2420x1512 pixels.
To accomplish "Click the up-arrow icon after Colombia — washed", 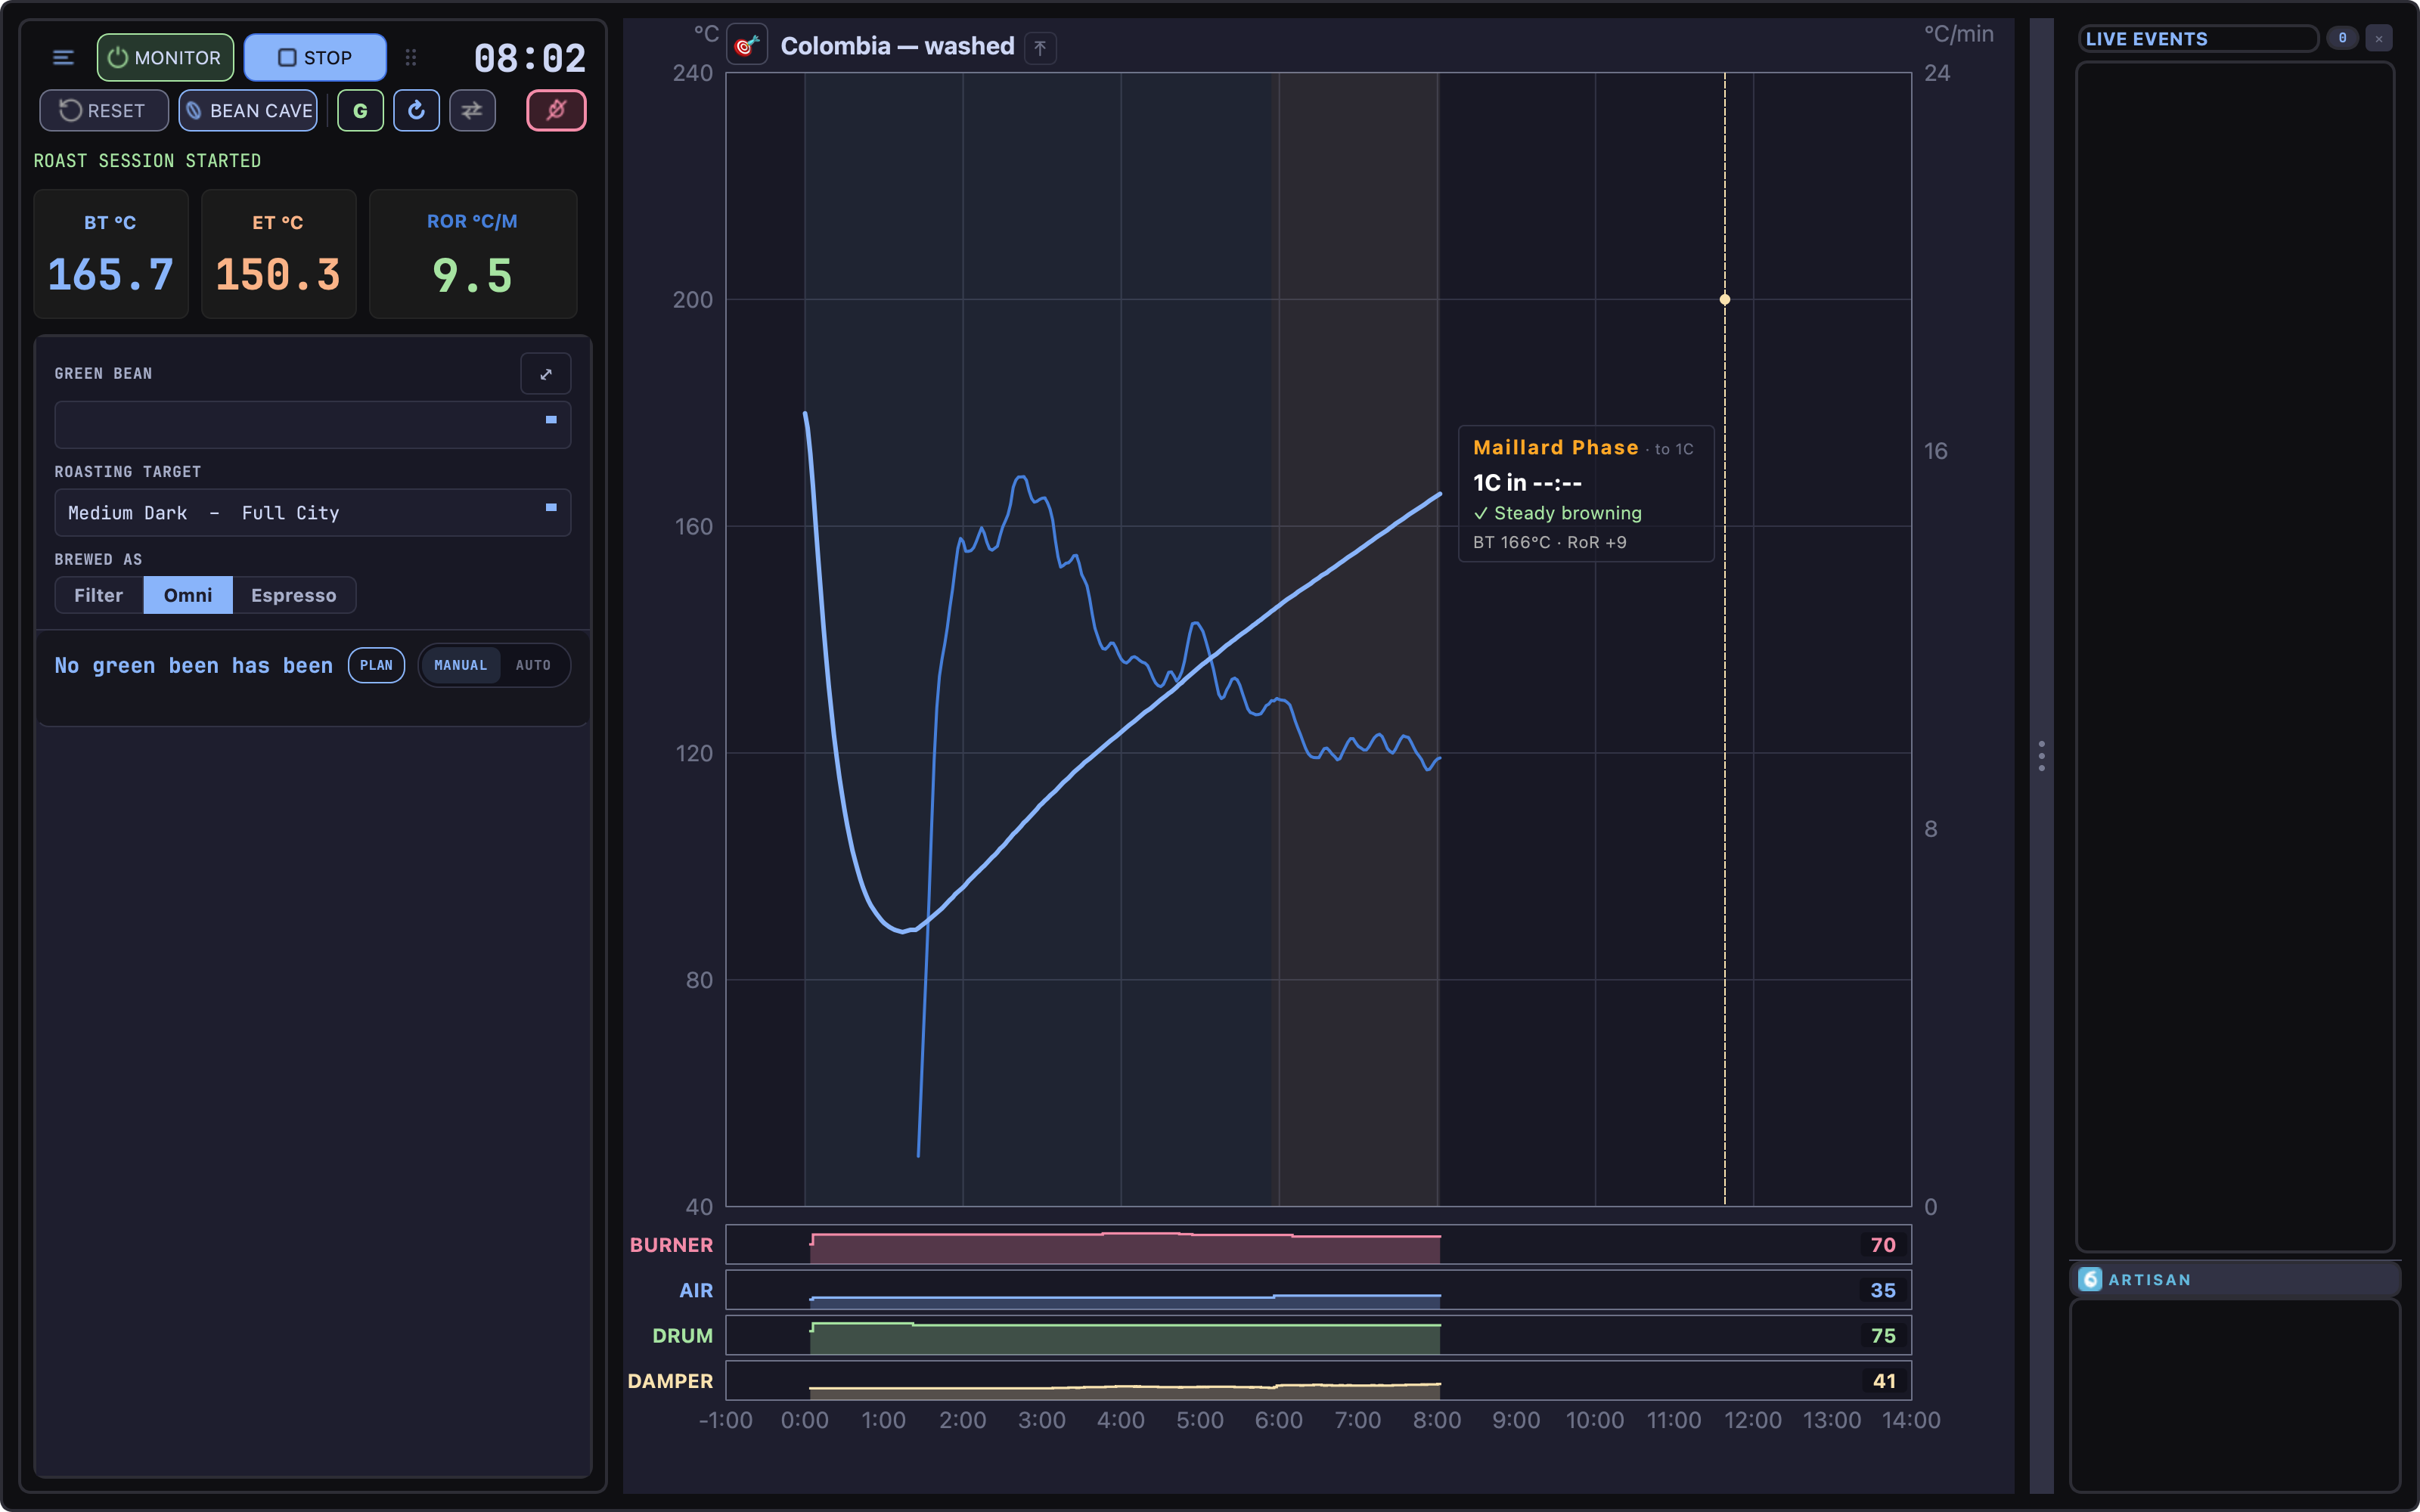I will [1040, 47].
